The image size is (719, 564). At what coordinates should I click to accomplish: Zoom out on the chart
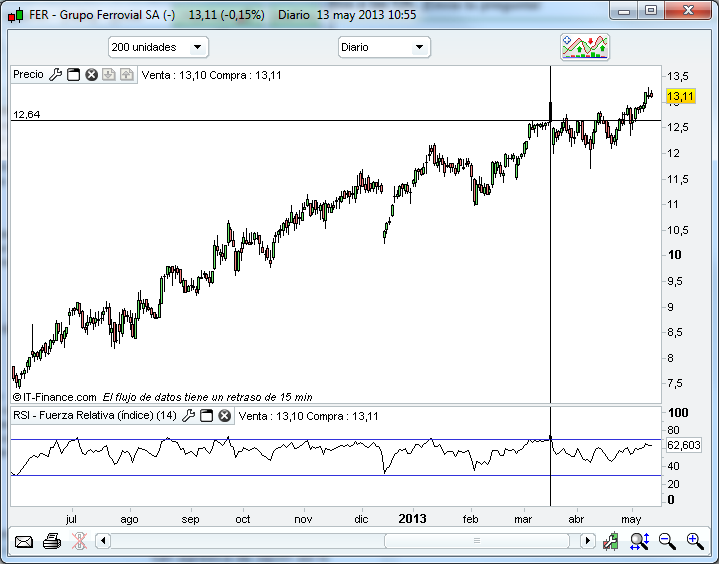tap(666, 542)
